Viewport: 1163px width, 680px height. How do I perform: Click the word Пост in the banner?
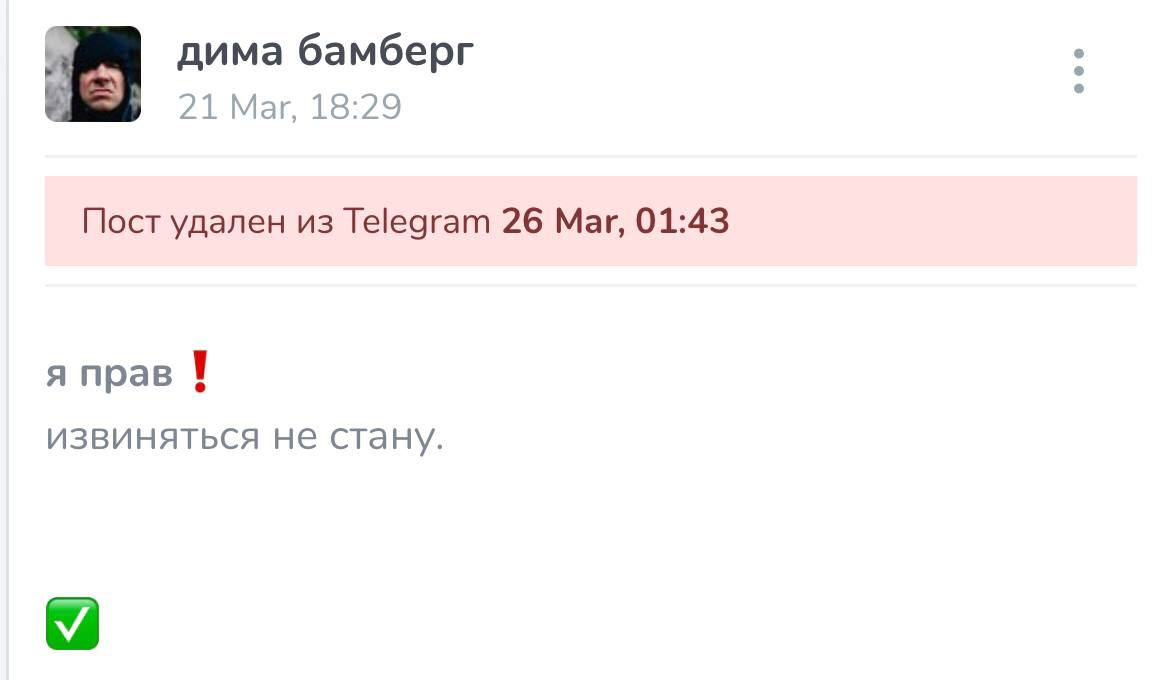coord(121,221)
